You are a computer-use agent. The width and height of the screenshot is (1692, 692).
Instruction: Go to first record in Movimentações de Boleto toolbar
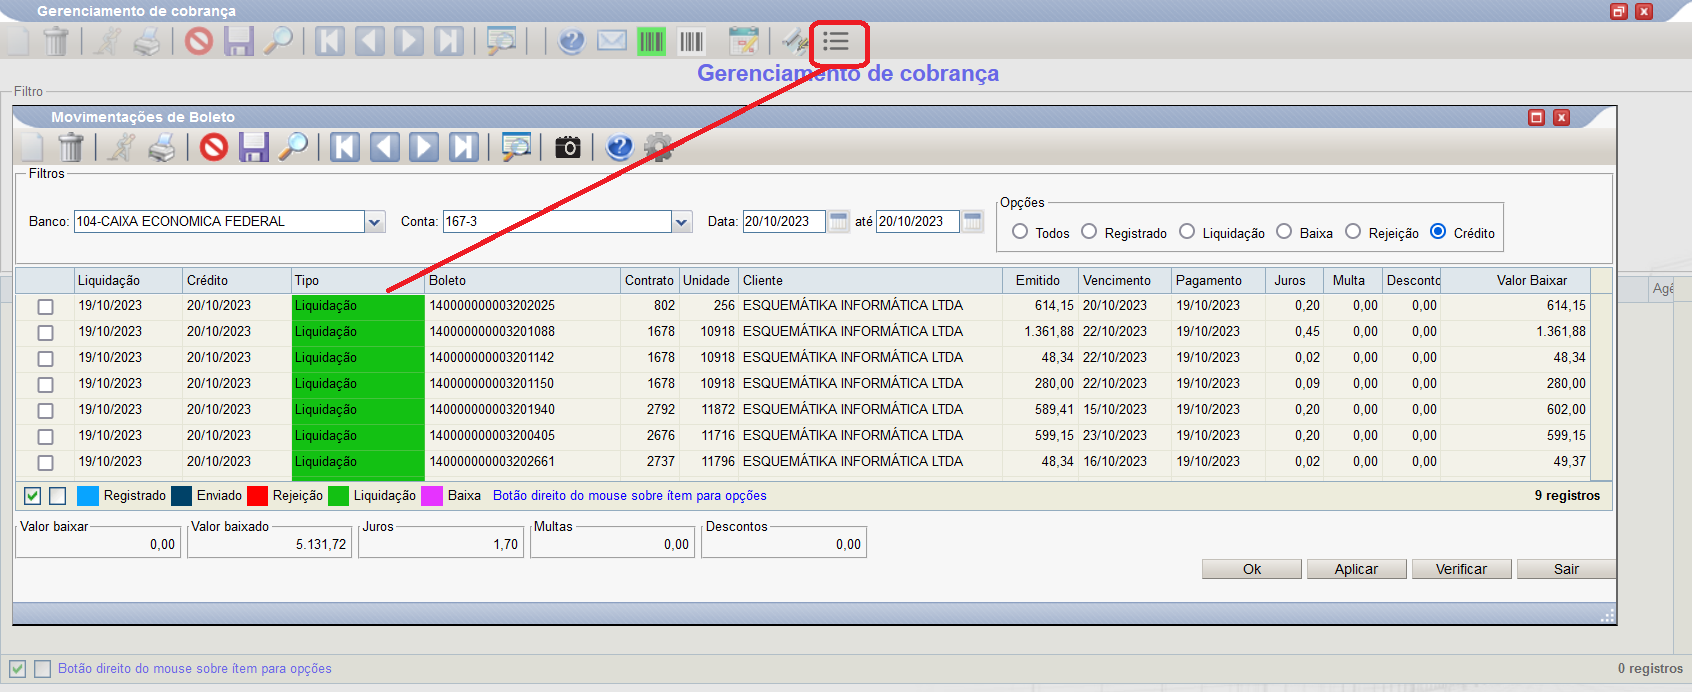345,147
